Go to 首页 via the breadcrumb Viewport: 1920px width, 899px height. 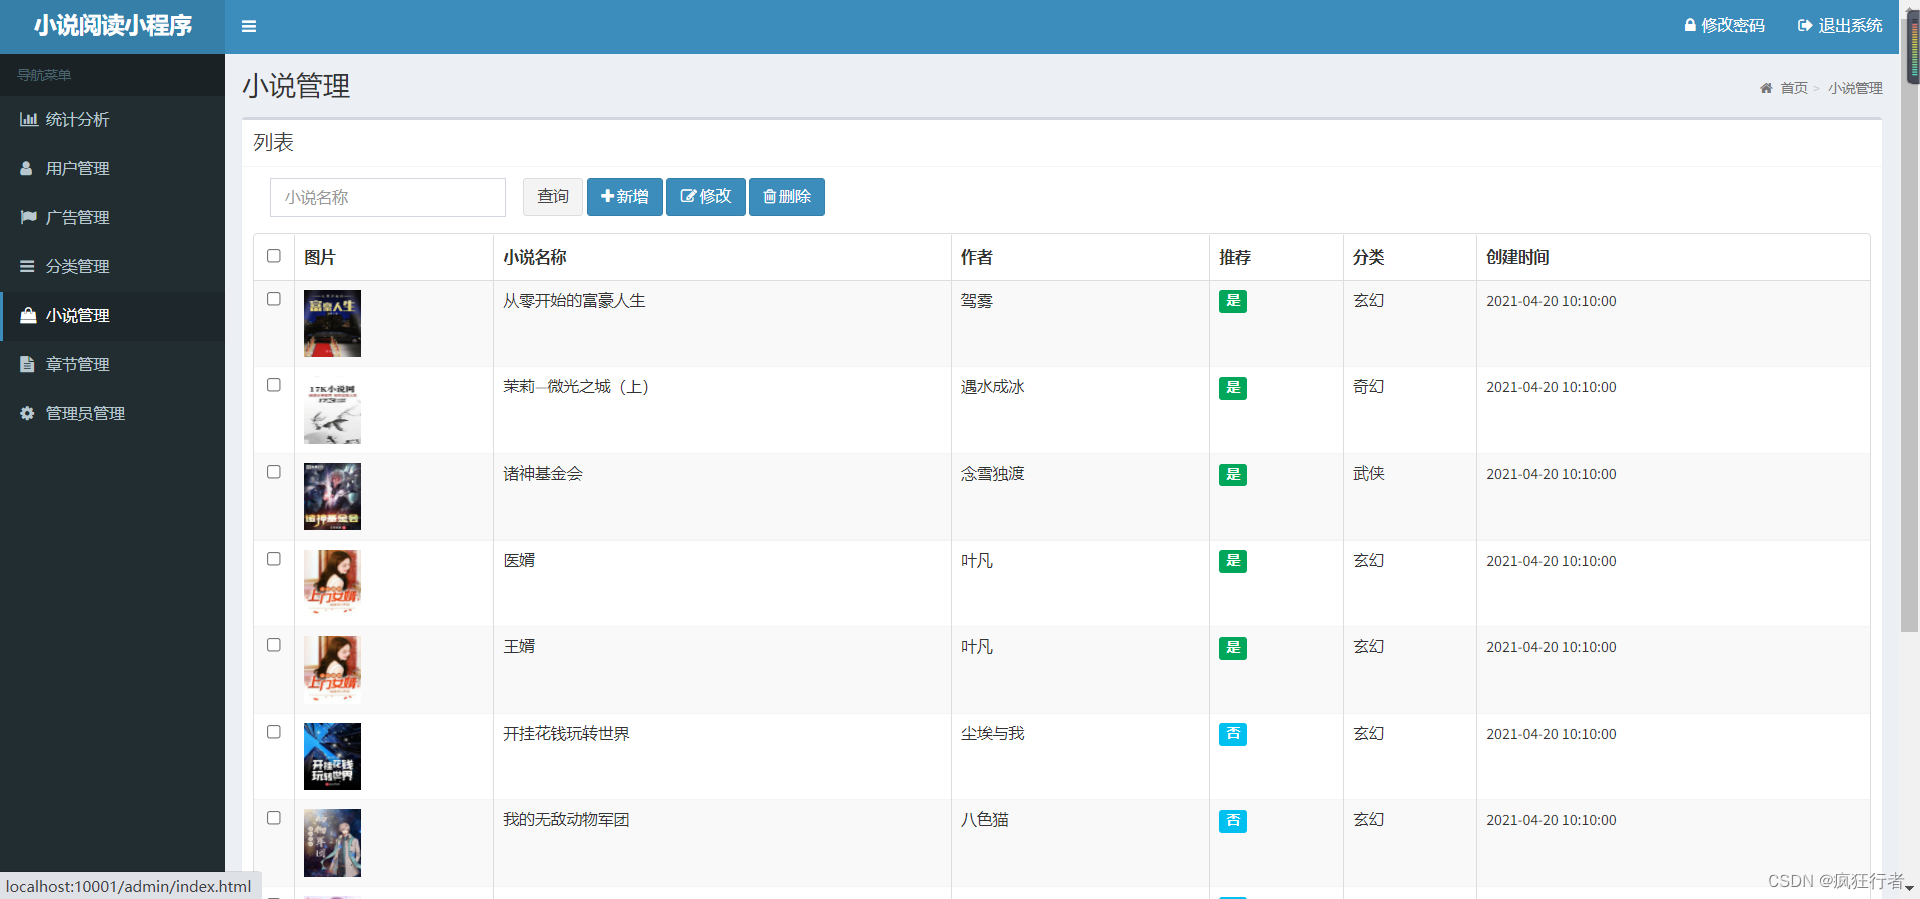1794,88
